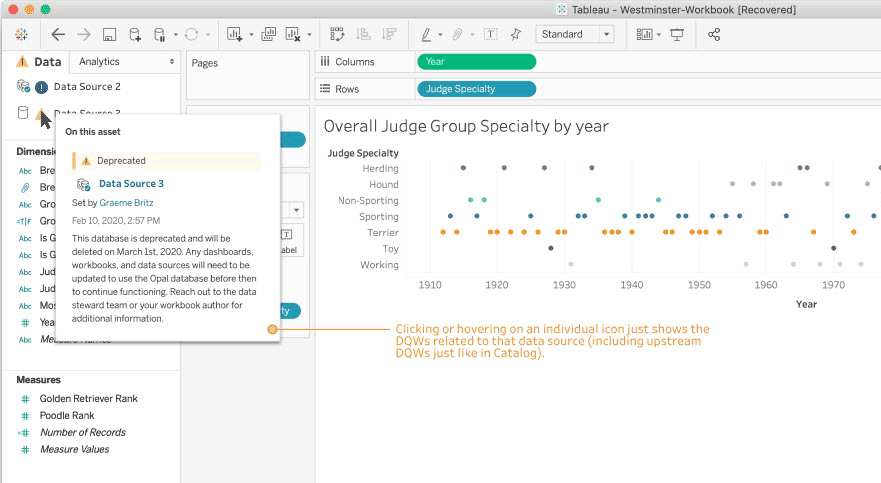Click the Columns shelf label
Viewport: 881px width, 483px height.
355,62
